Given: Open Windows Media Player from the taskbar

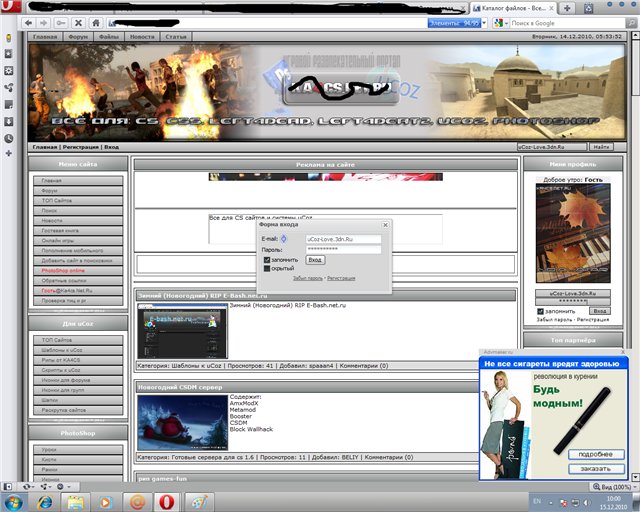Looking at the screenshot, I should pos(106,502).
